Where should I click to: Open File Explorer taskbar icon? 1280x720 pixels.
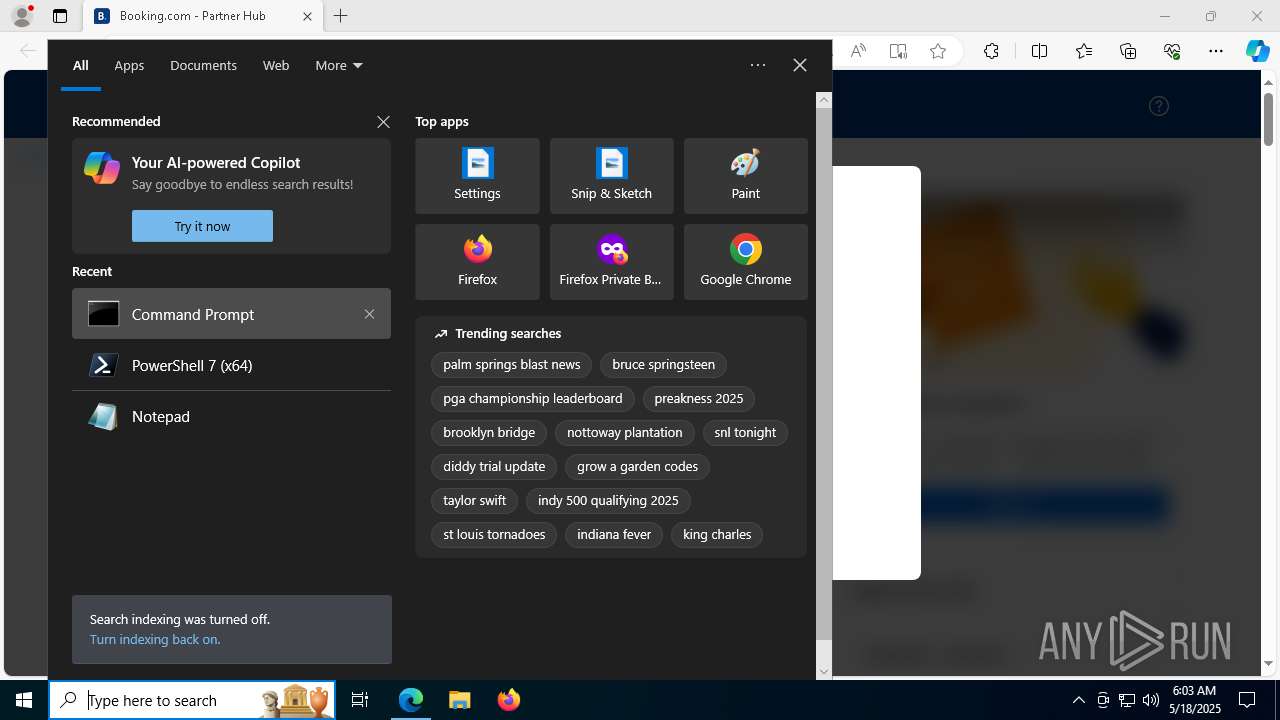[x=459, y=700]
